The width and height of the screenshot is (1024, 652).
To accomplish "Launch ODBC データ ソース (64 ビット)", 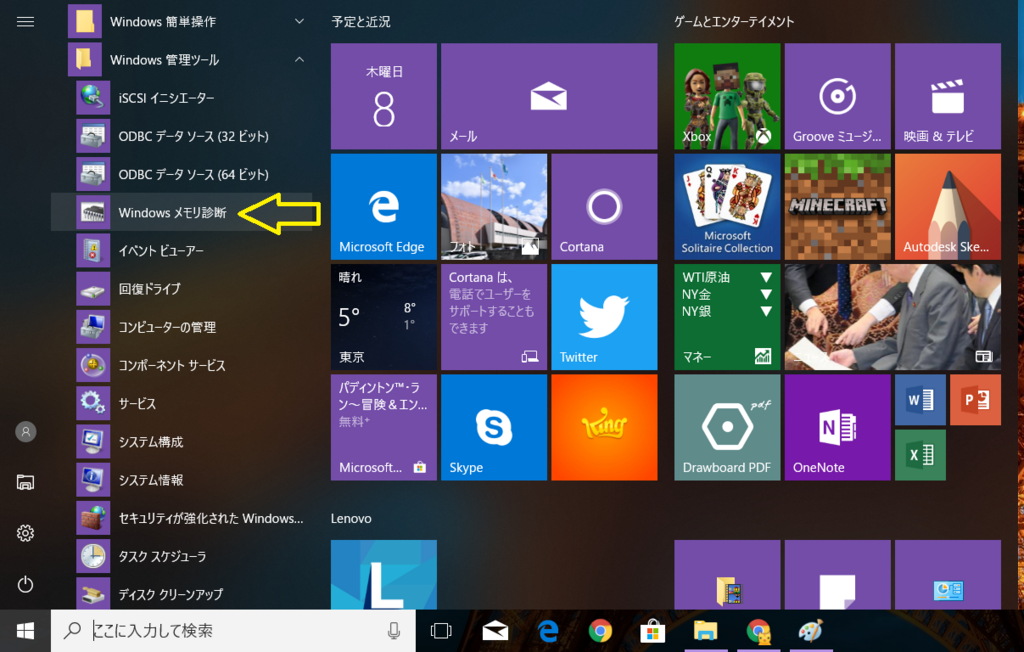I will (x=182, y=174).
